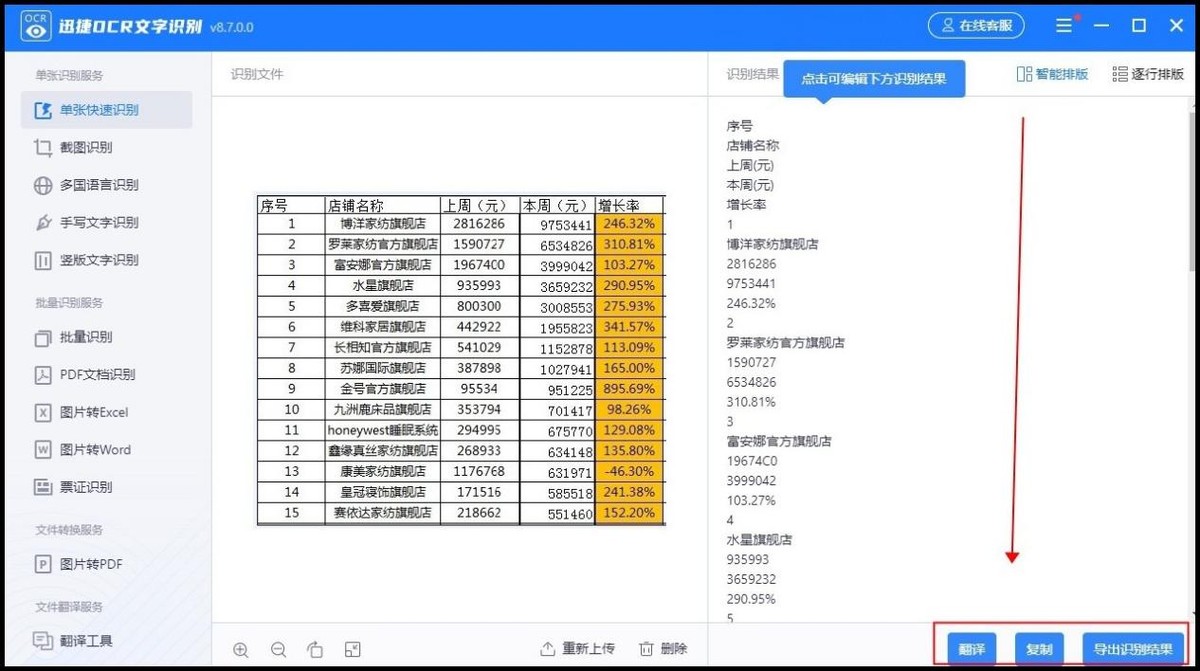Switch to 智能排版 smart layout mode
This screenshot has width=1200, height=671.
(x=1052, y=73)
